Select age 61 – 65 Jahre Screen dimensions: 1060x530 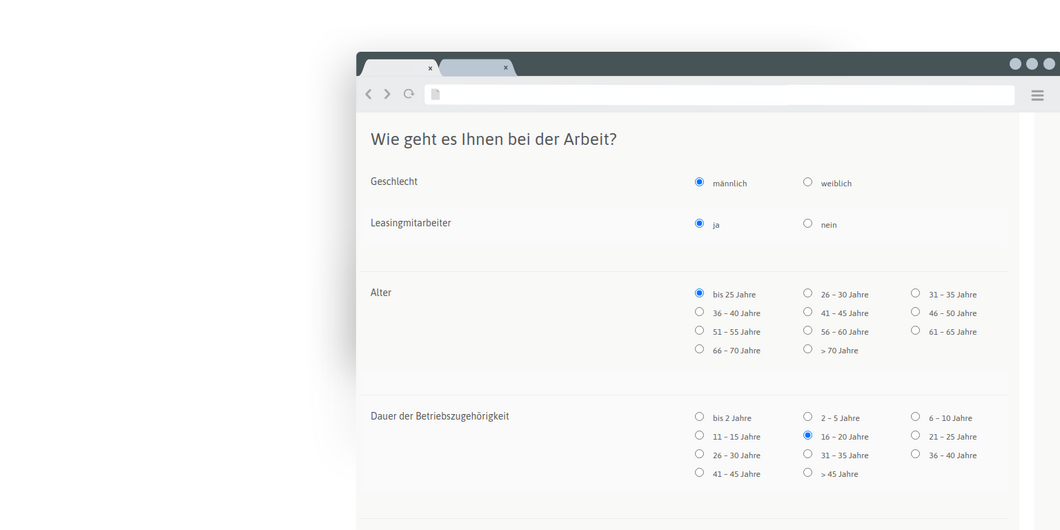pos(915,330)
